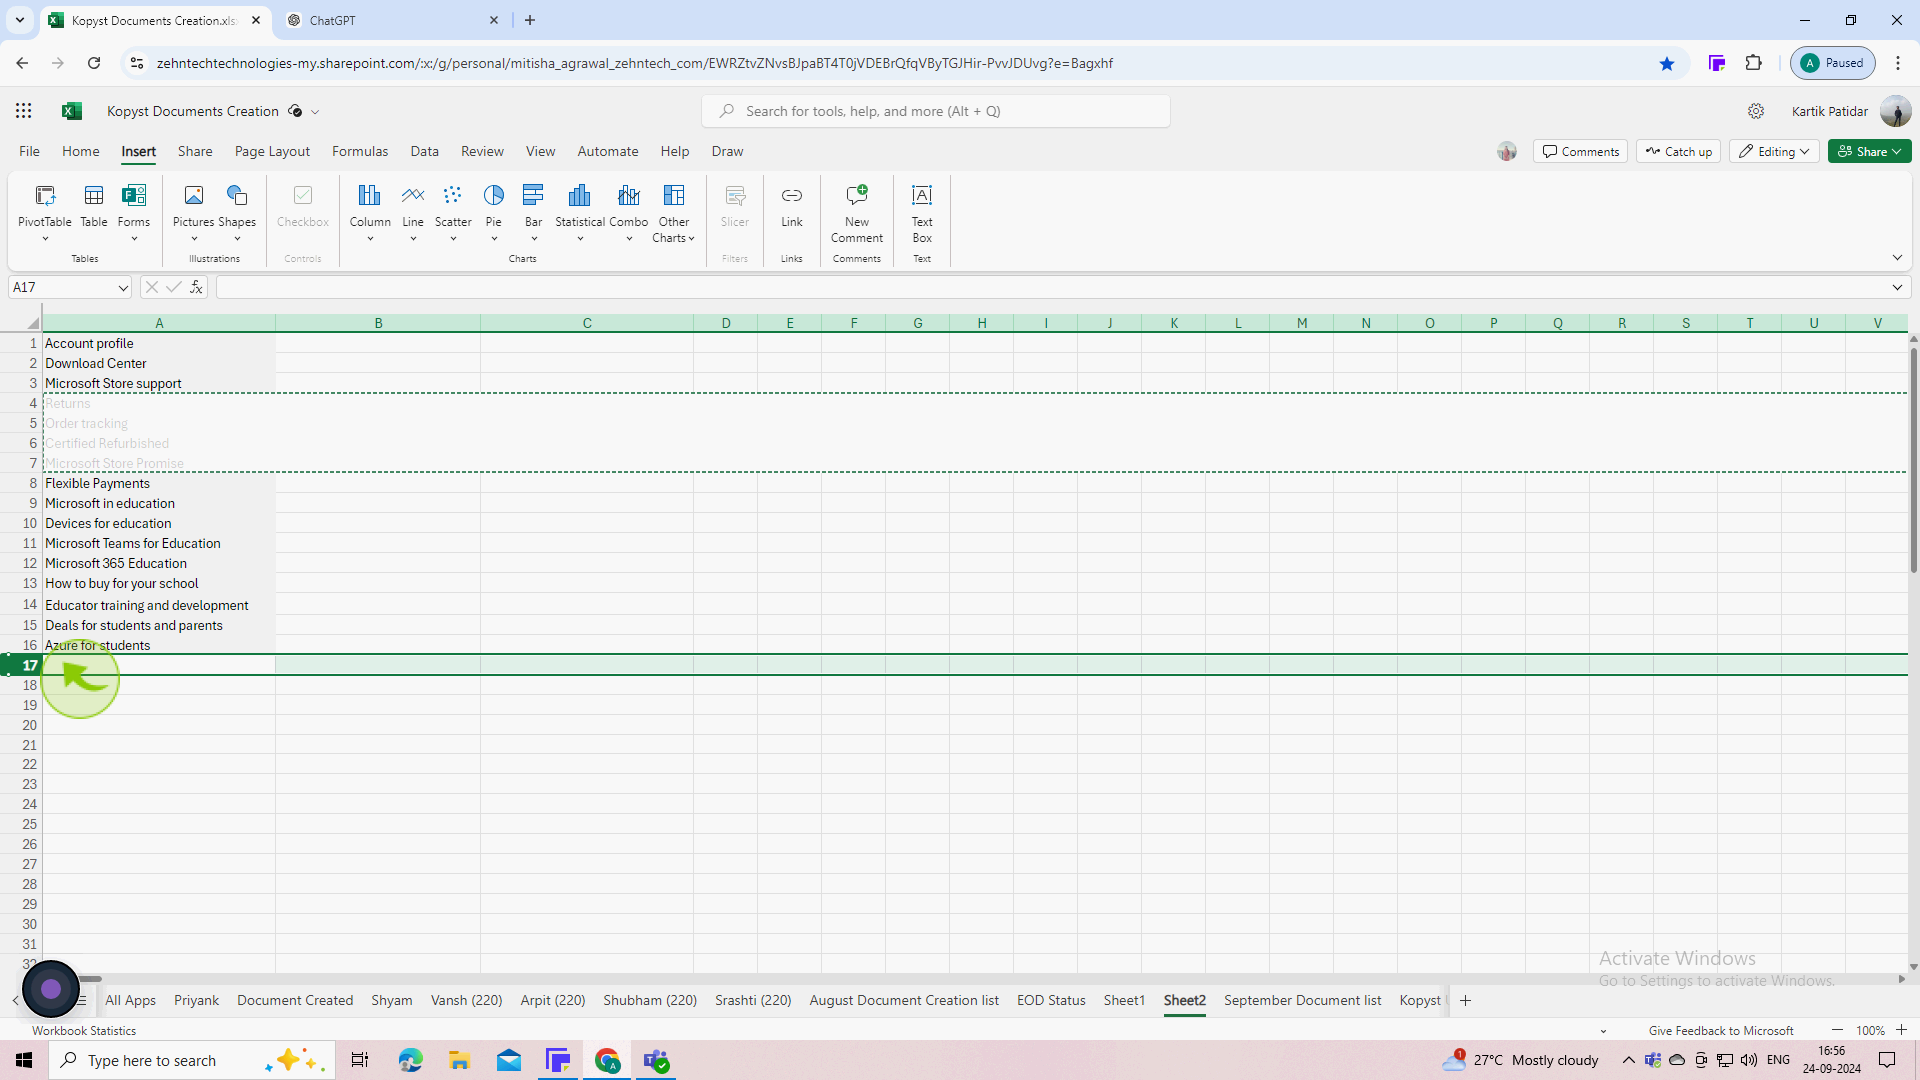Click the Catch up button
The height and width of the screenshot is (1080, 1920).
coord(1678,151)
